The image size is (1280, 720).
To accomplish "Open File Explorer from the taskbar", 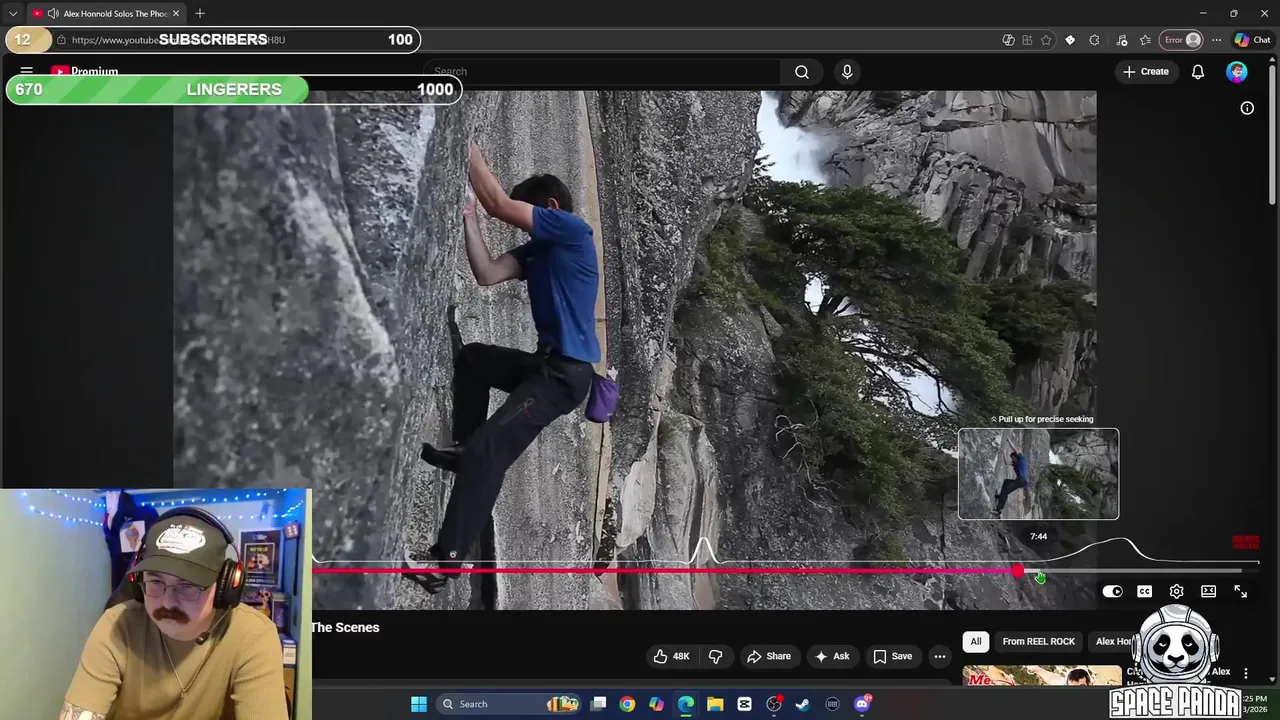I will coord(715,704).
